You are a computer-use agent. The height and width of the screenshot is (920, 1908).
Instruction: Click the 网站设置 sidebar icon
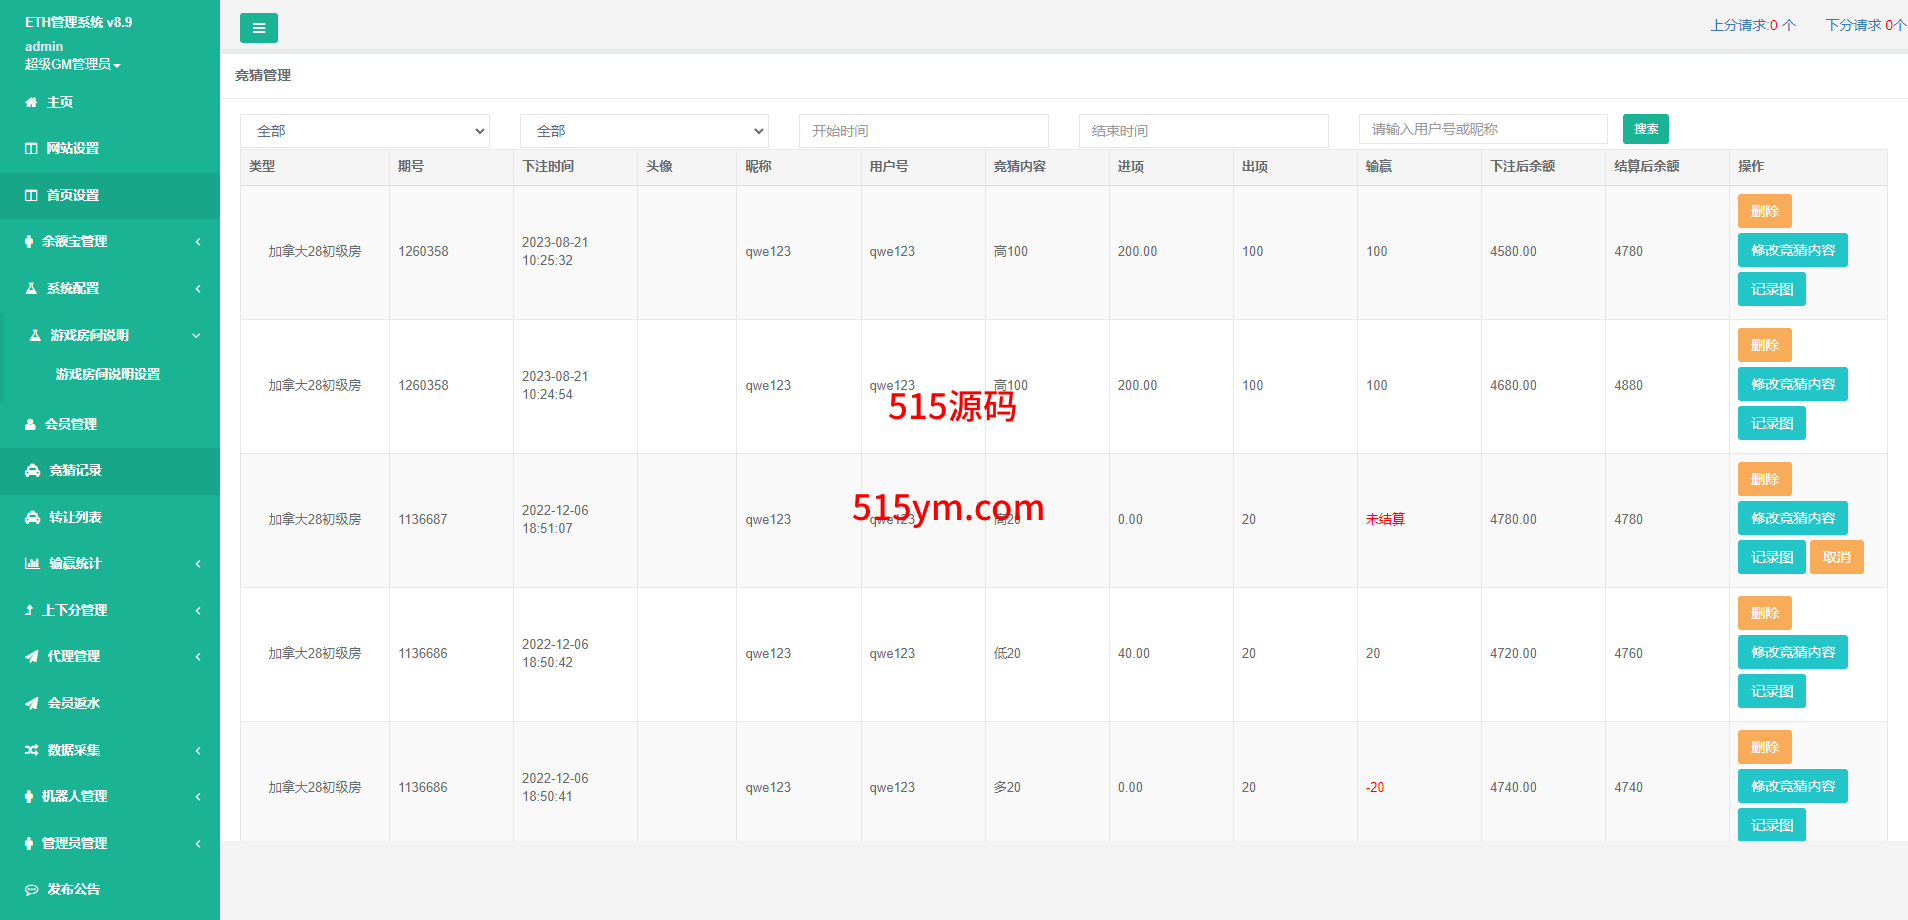tap(31, 148)
